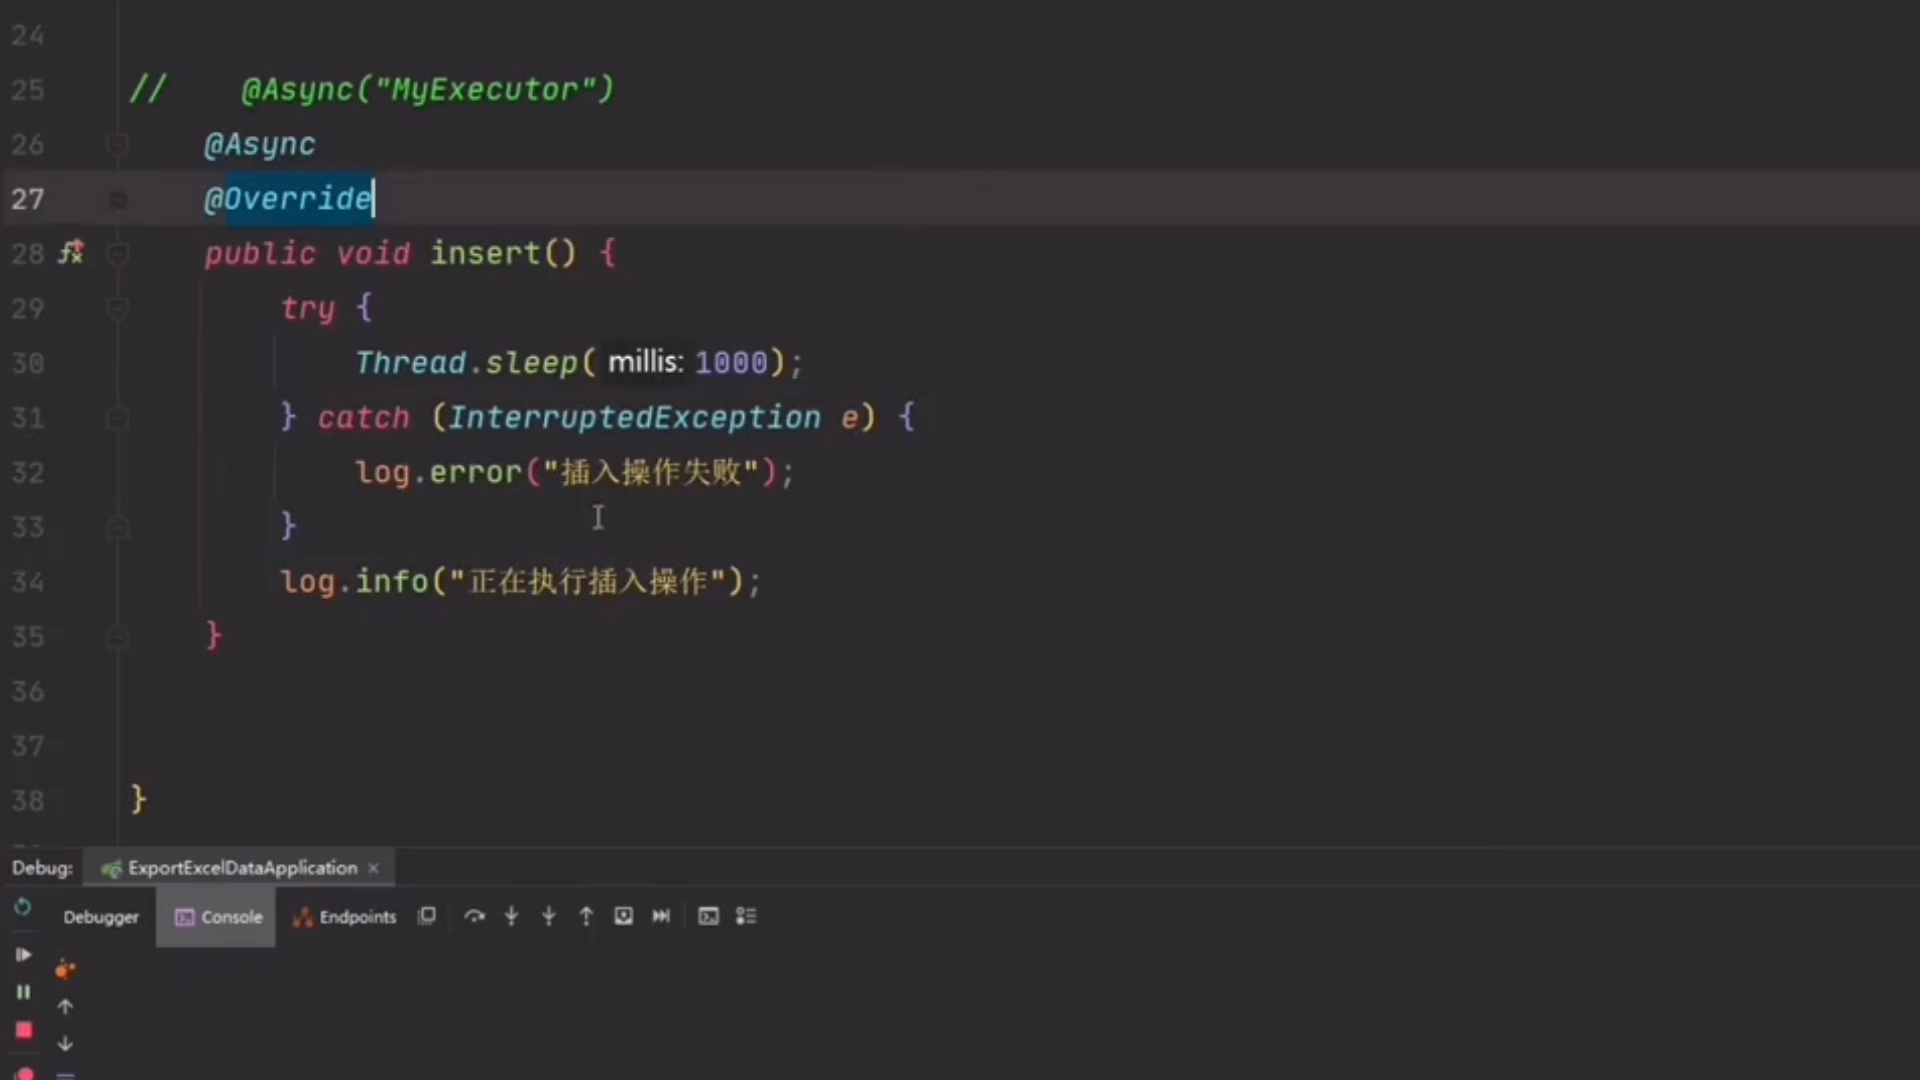Click line number 34 in the gutter
This screenshot has width=1920, height=1080.
(28, 582)
